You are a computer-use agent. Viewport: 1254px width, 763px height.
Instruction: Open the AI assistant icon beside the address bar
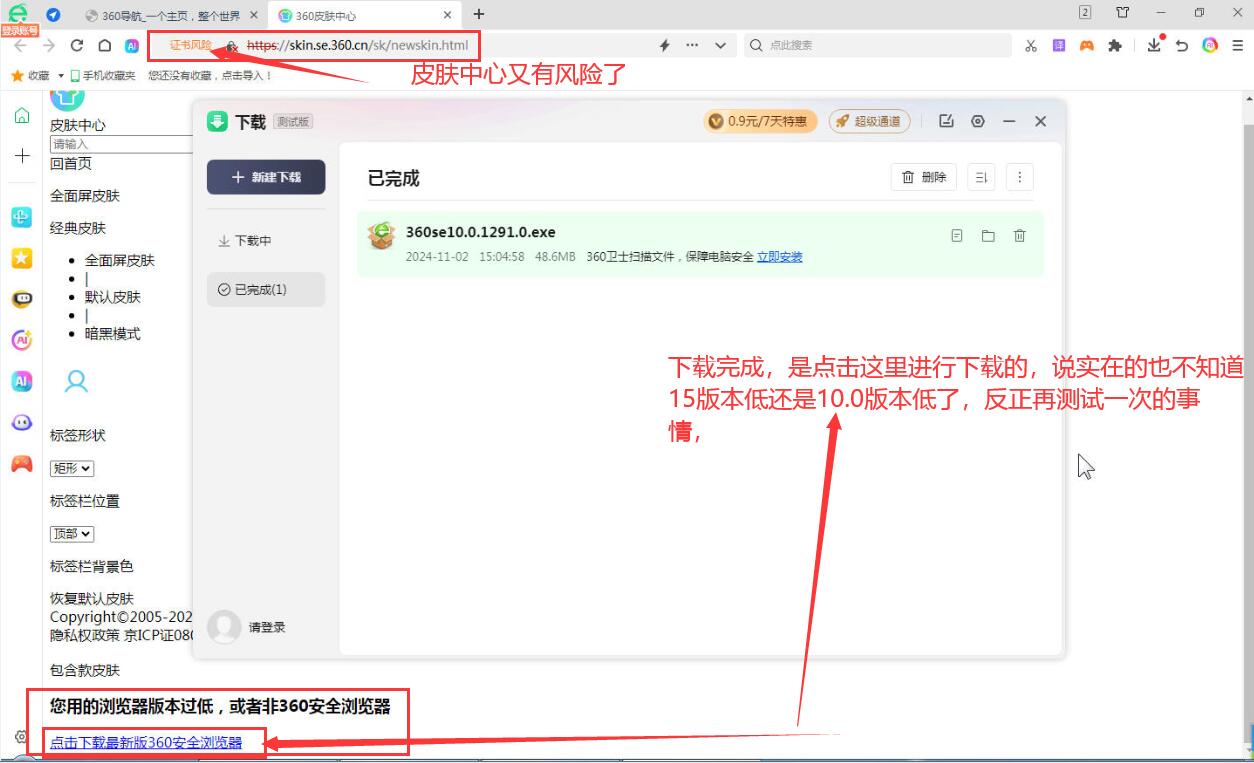[131, 45]
